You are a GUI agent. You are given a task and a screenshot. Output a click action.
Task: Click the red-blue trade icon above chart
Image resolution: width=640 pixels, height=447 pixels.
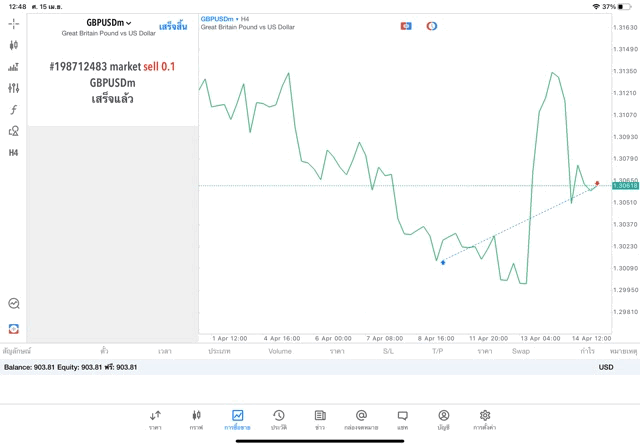pyautogui.click(x=406, y=26)
